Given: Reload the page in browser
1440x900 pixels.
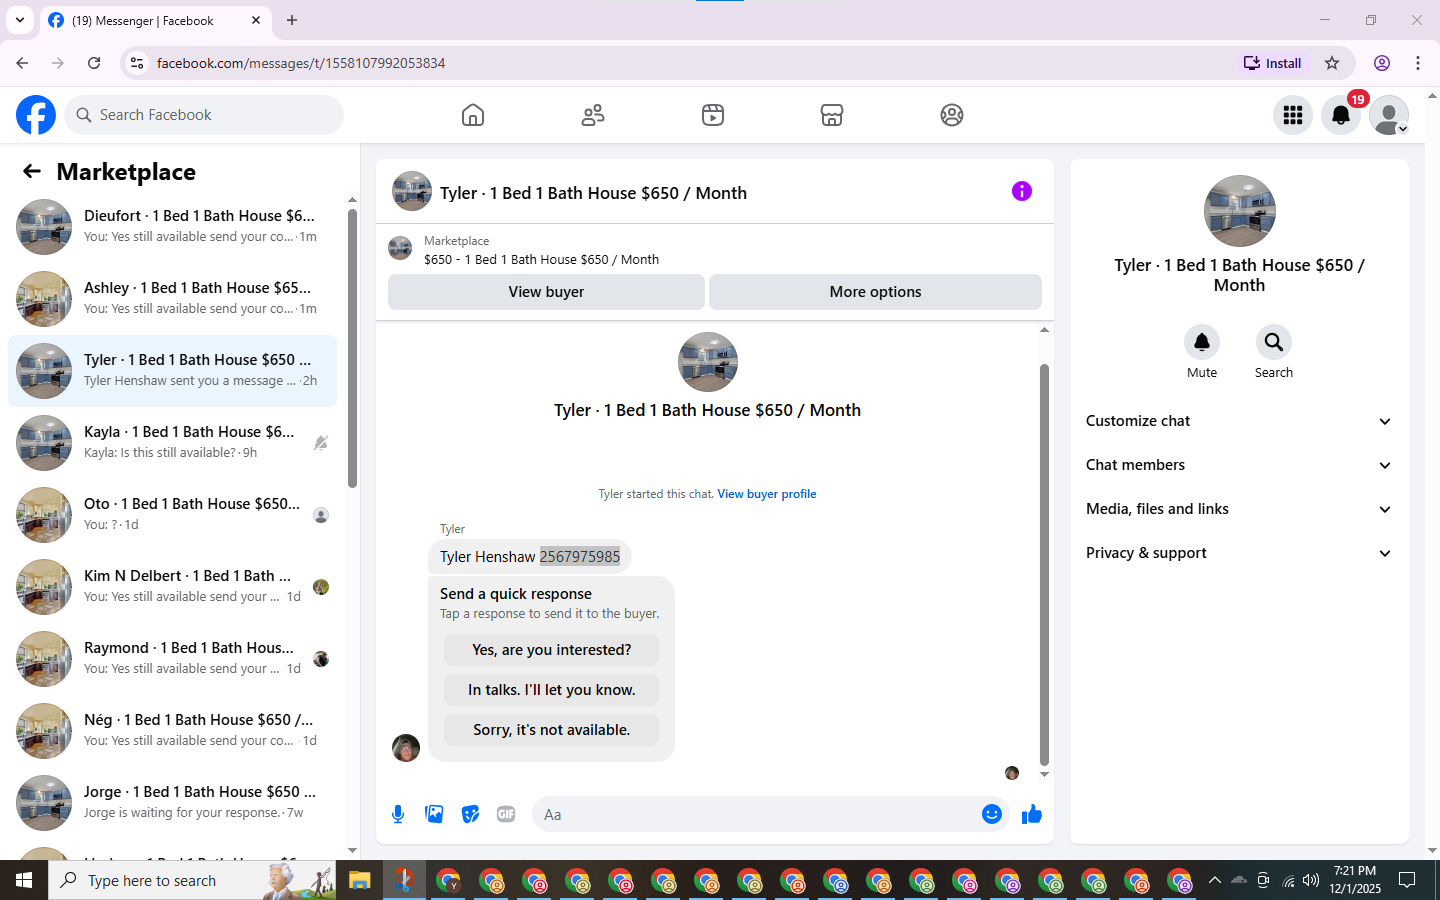Looking at the screenshot, I should tap(94, 63).
